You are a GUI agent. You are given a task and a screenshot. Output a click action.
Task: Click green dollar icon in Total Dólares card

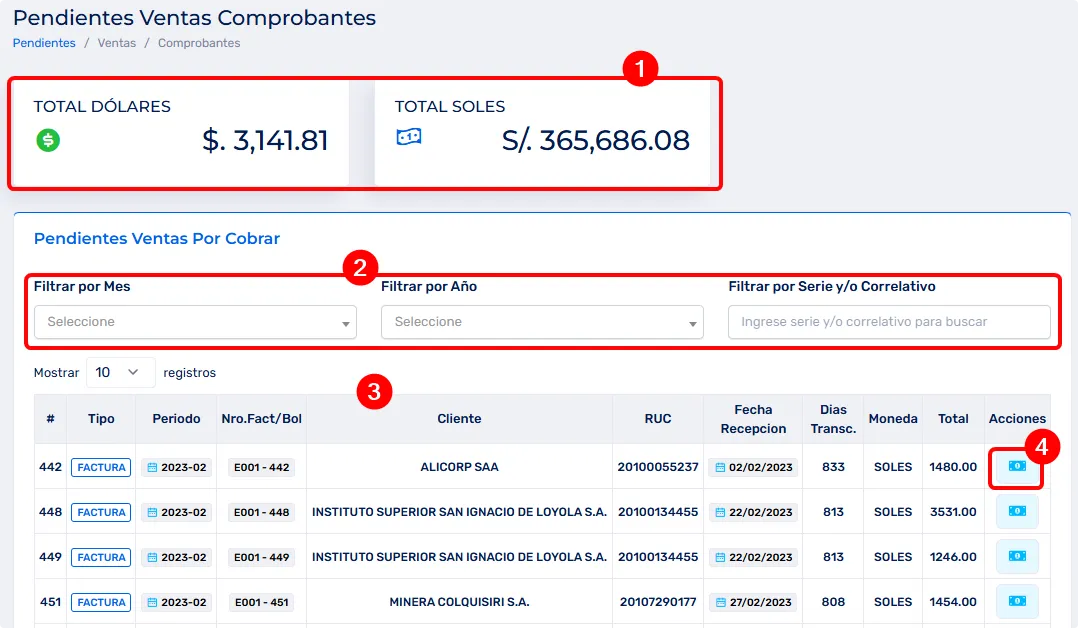pos(48,140)
